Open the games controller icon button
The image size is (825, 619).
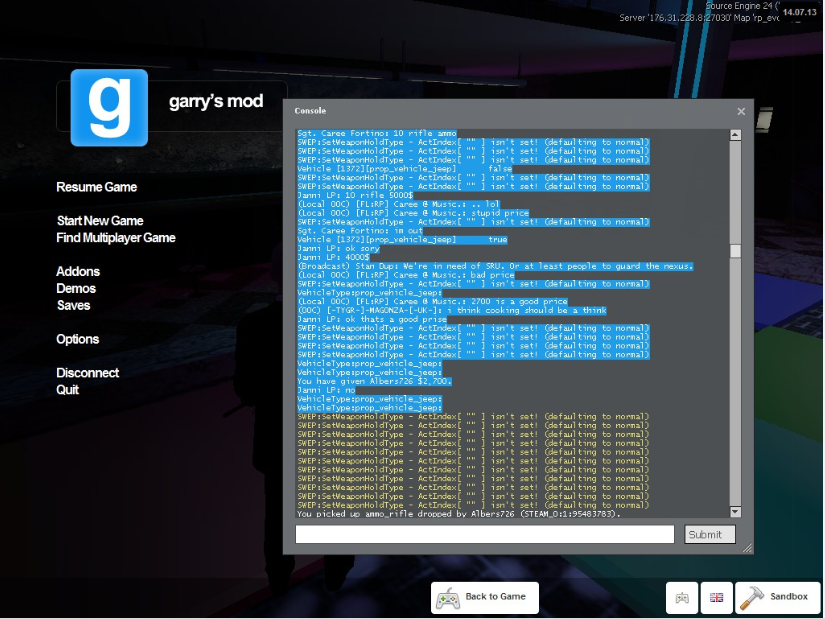(x=682, y=597)
